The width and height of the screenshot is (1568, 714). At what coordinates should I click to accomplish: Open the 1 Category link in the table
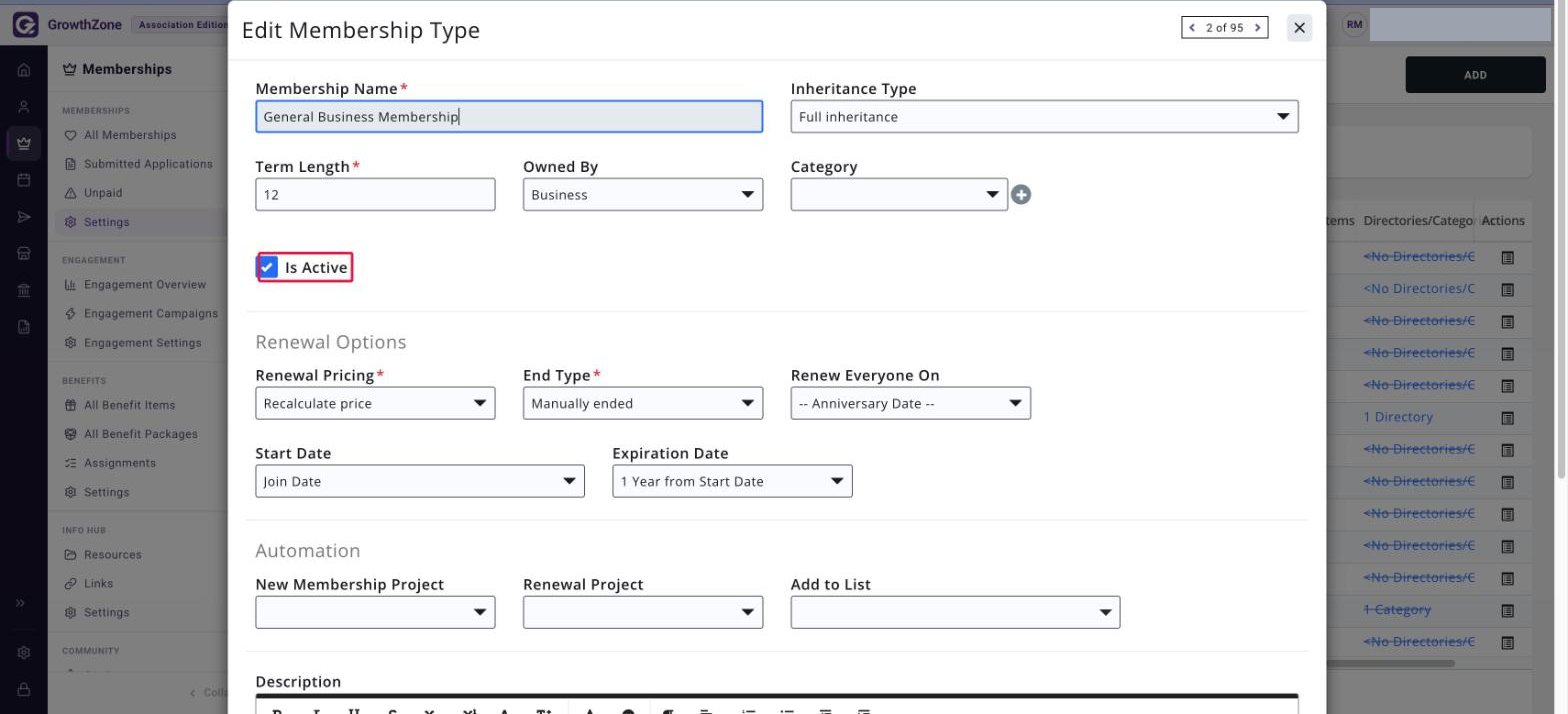(x=1397, y=609)
